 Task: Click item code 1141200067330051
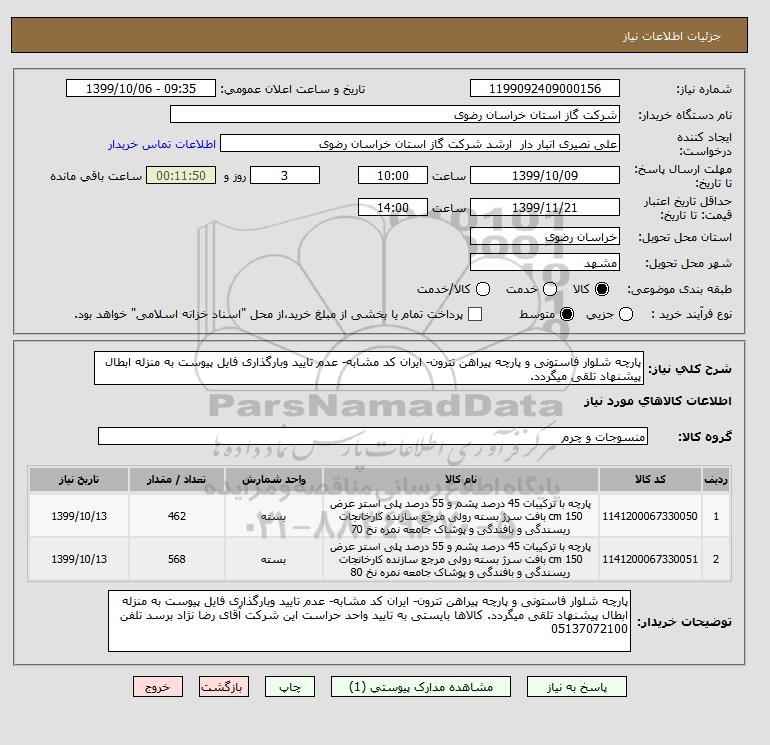pos(650,559)
